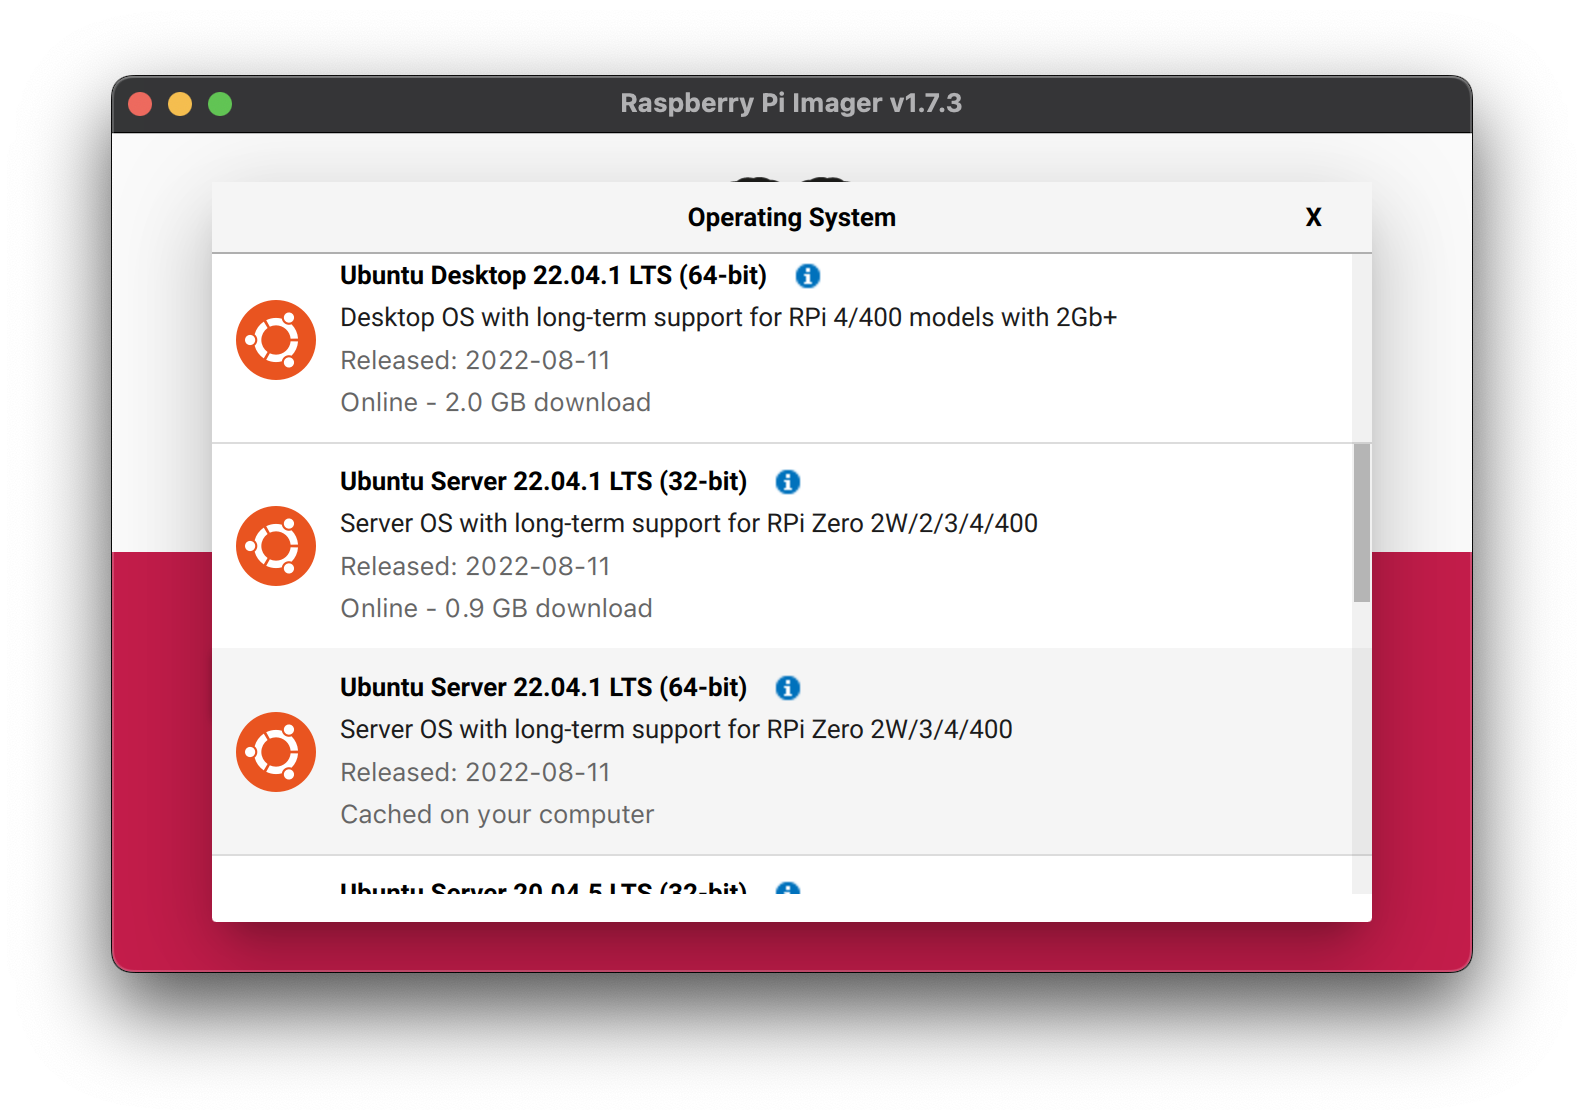Open info icon beside Ubuntu Server 22.04.1 32-bit

788,482
